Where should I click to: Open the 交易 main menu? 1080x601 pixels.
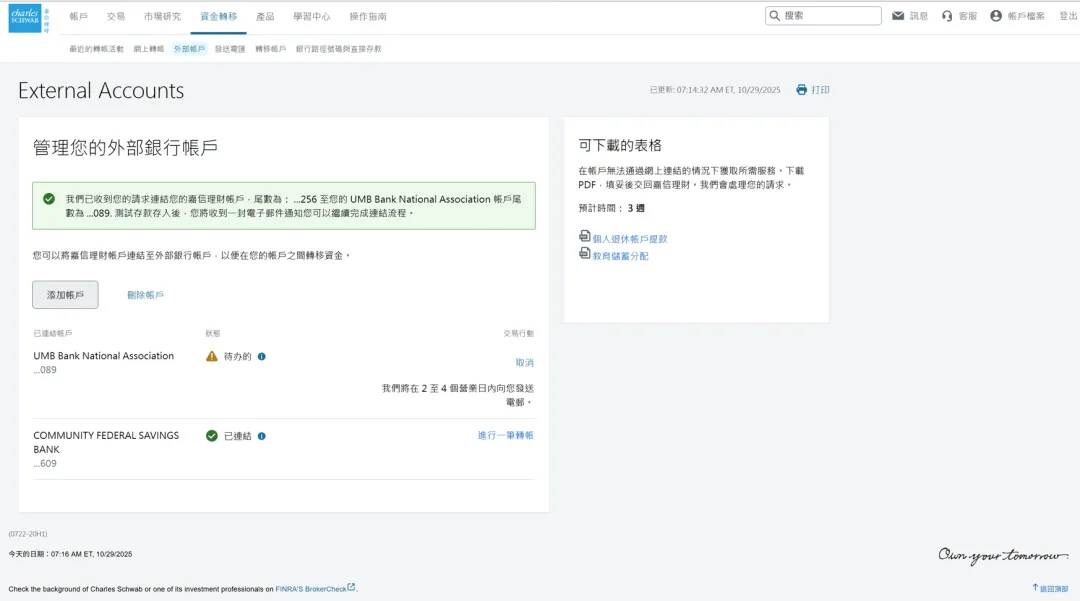[116, 17]
